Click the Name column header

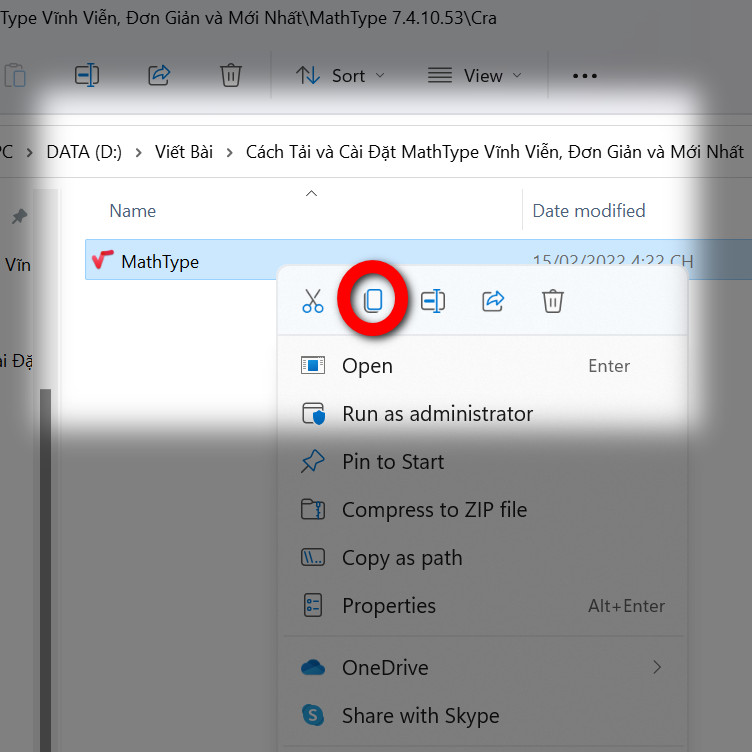click(132, 211)
